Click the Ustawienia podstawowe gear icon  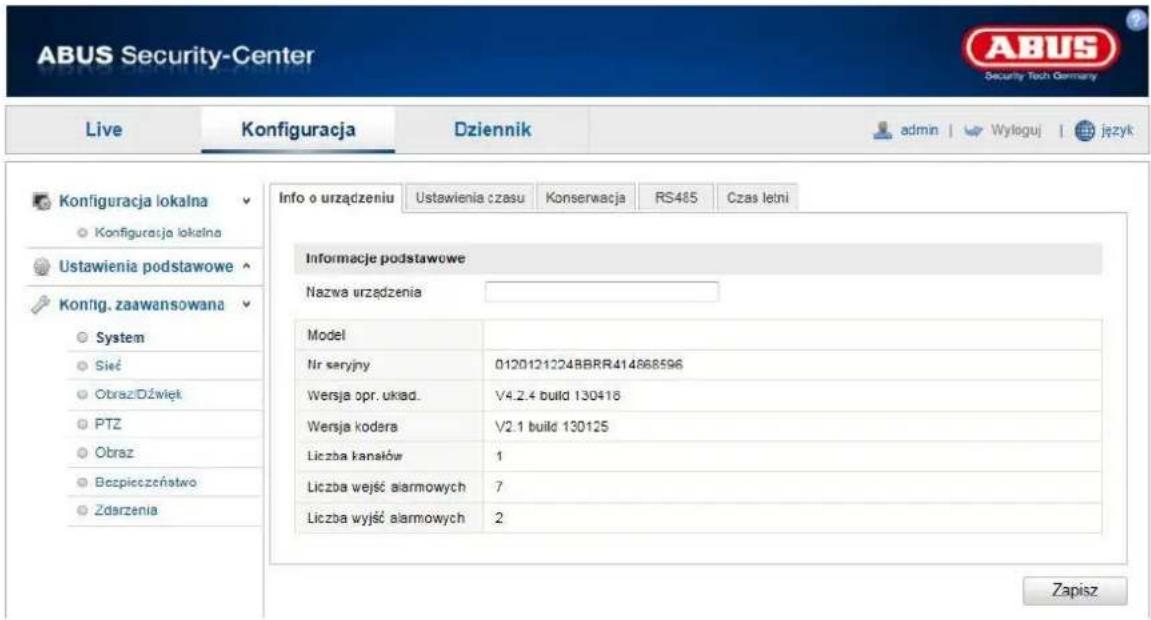(42, 267)
